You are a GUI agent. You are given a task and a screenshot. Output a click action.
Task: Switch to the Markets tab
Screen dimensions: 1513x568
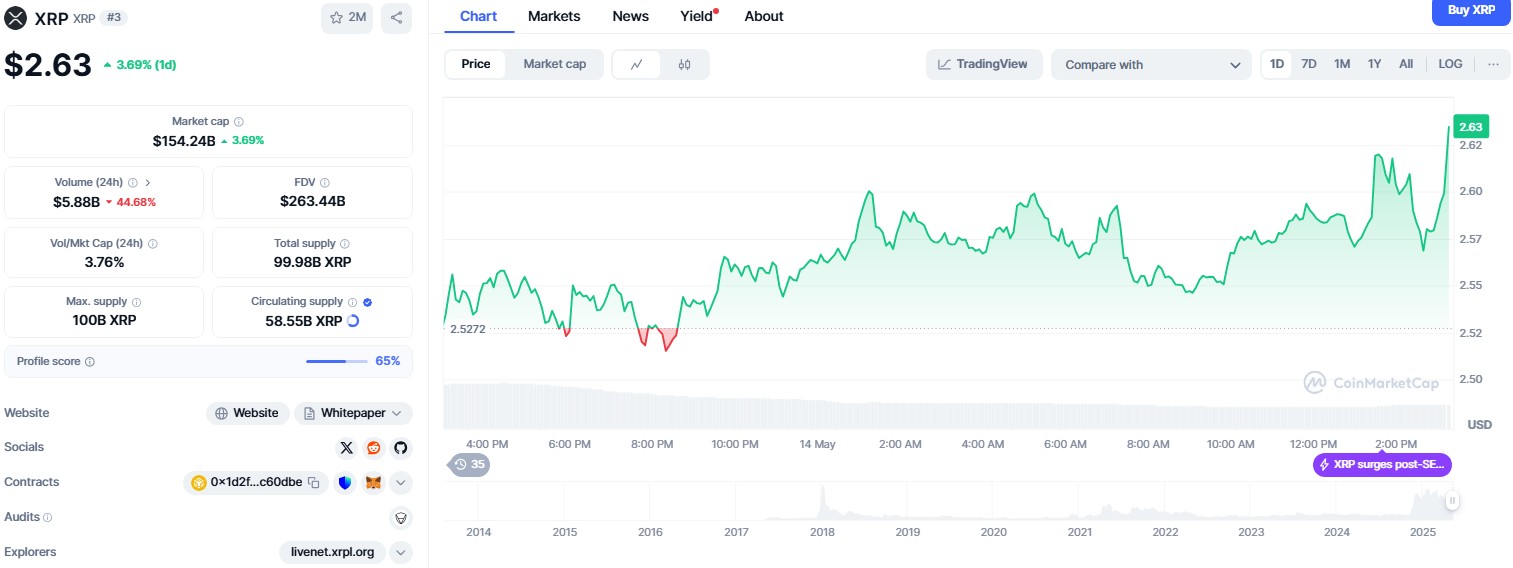tap(554, 16)
